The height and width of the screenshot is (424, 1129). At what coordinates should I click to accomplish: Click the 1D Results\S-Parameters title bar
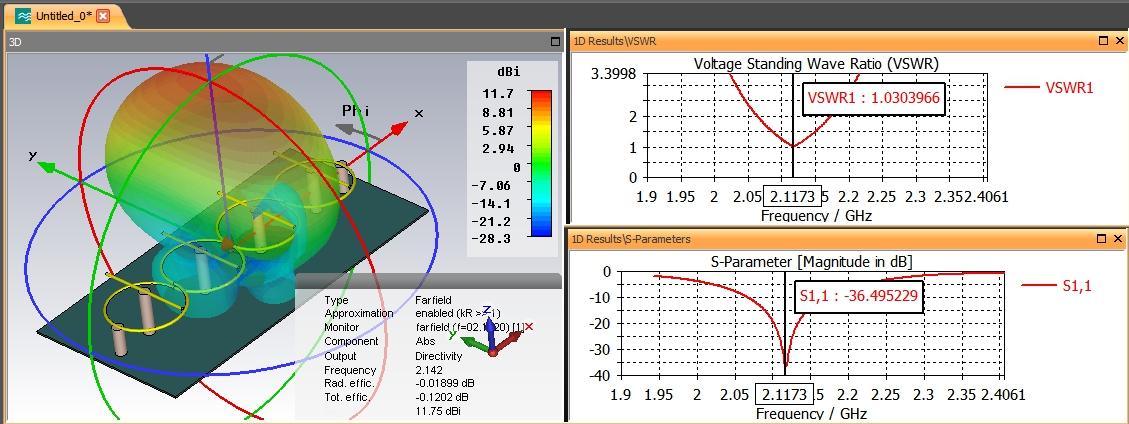coord(848,238)
